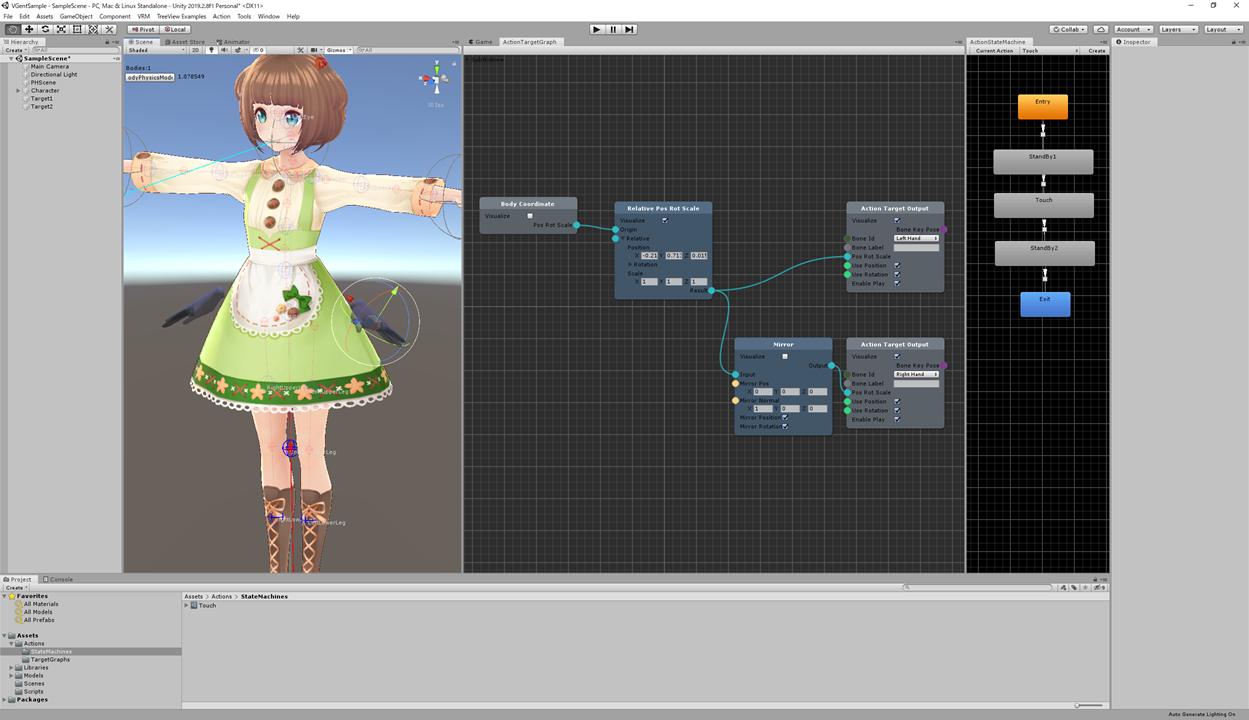Image resolution: width=1249 pixels, height=720 pixels.
Task: Expand the Touch asset in Project
Action: tap(187, 605)
